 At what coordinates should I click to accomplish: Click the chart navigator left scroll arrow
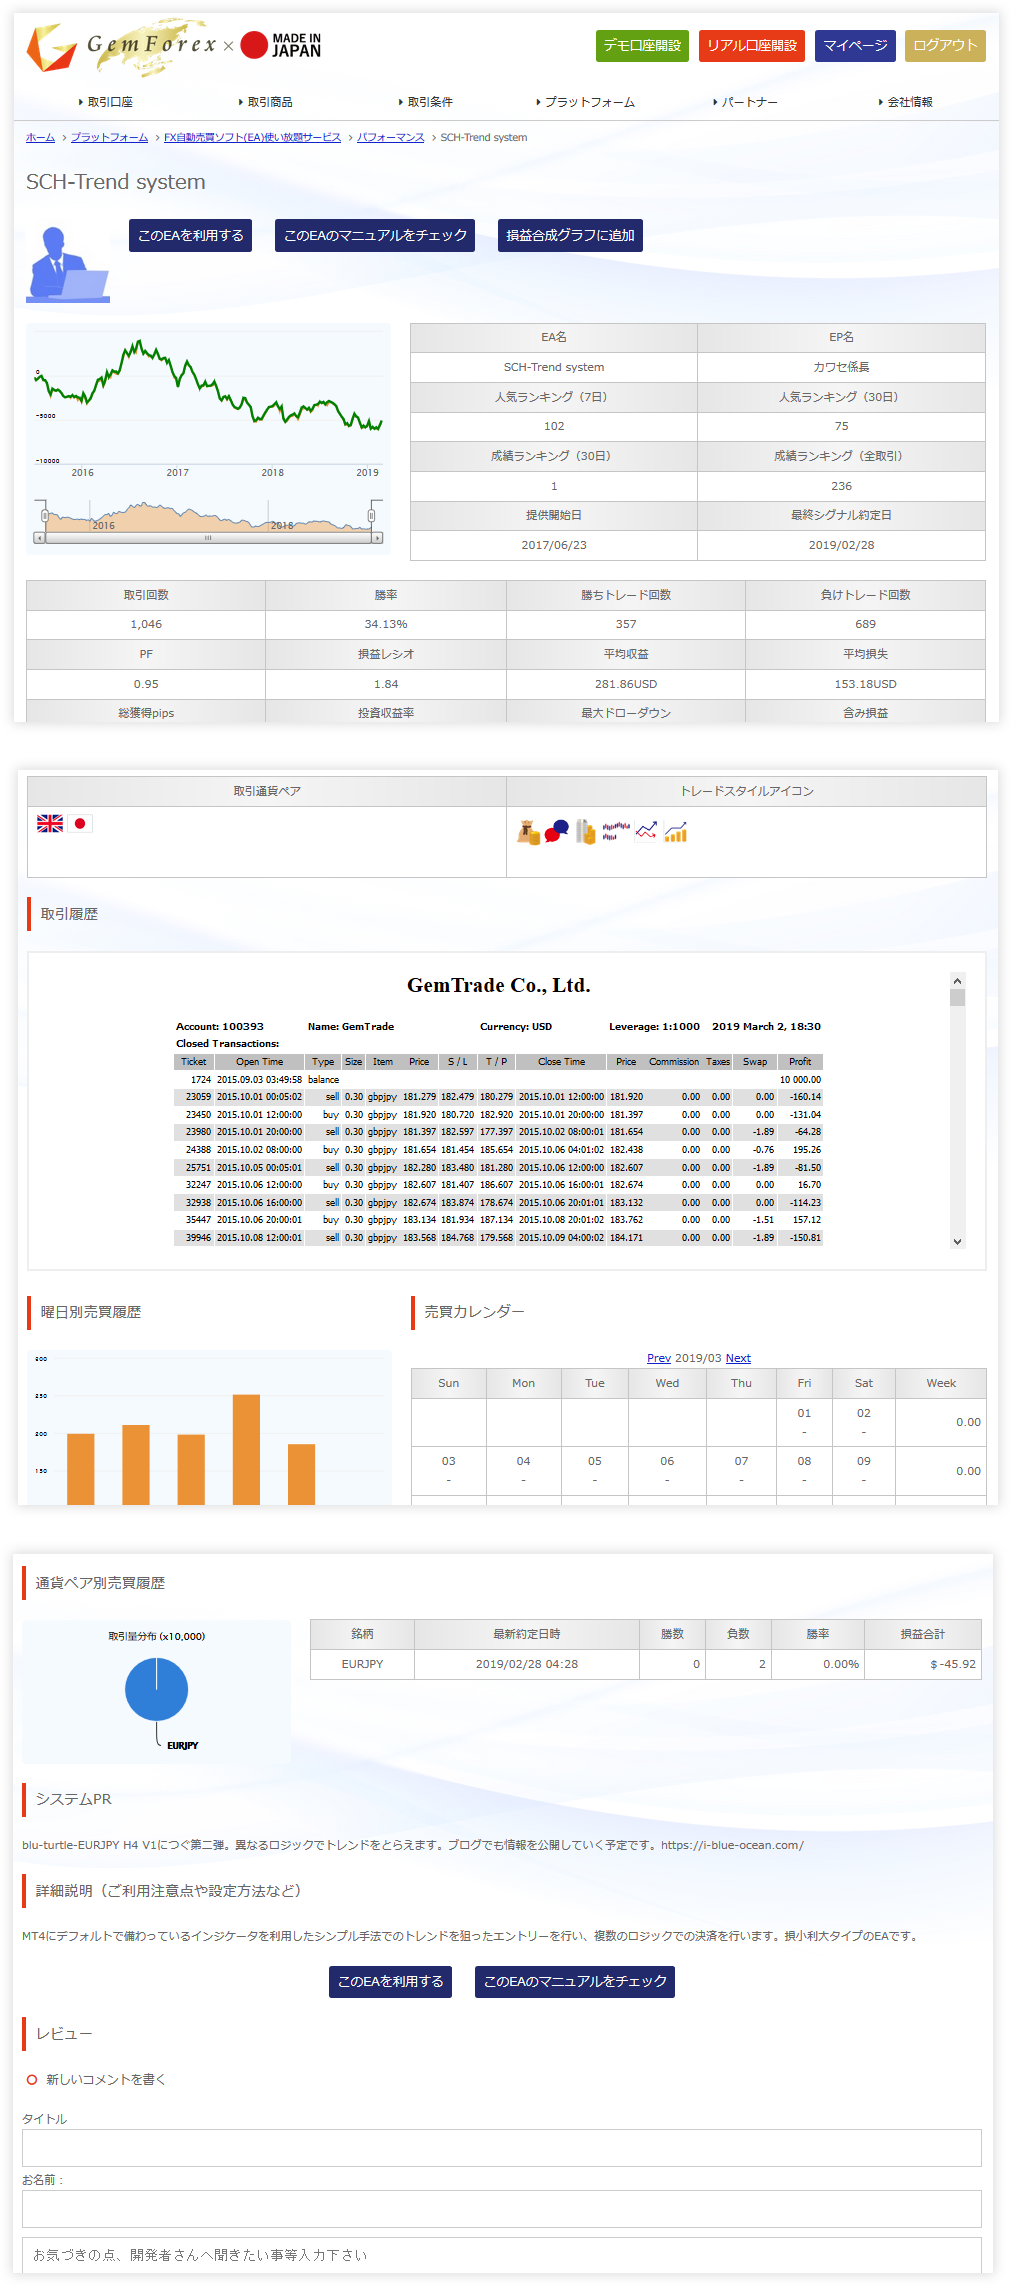click(39, 538)
